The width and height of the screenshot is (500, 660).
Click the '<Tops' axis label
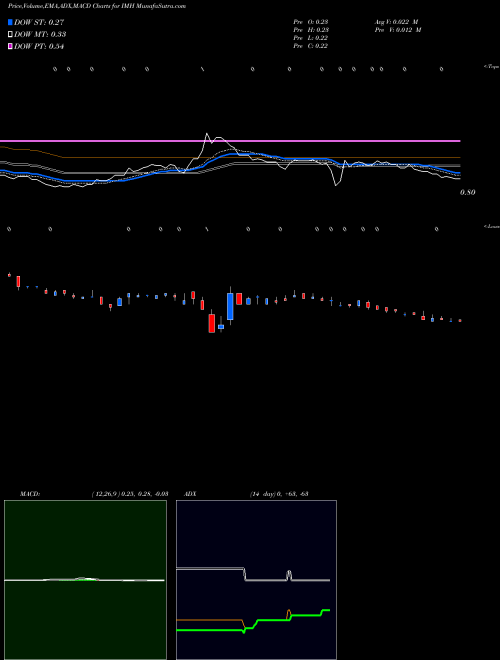[x=492, y=67]
